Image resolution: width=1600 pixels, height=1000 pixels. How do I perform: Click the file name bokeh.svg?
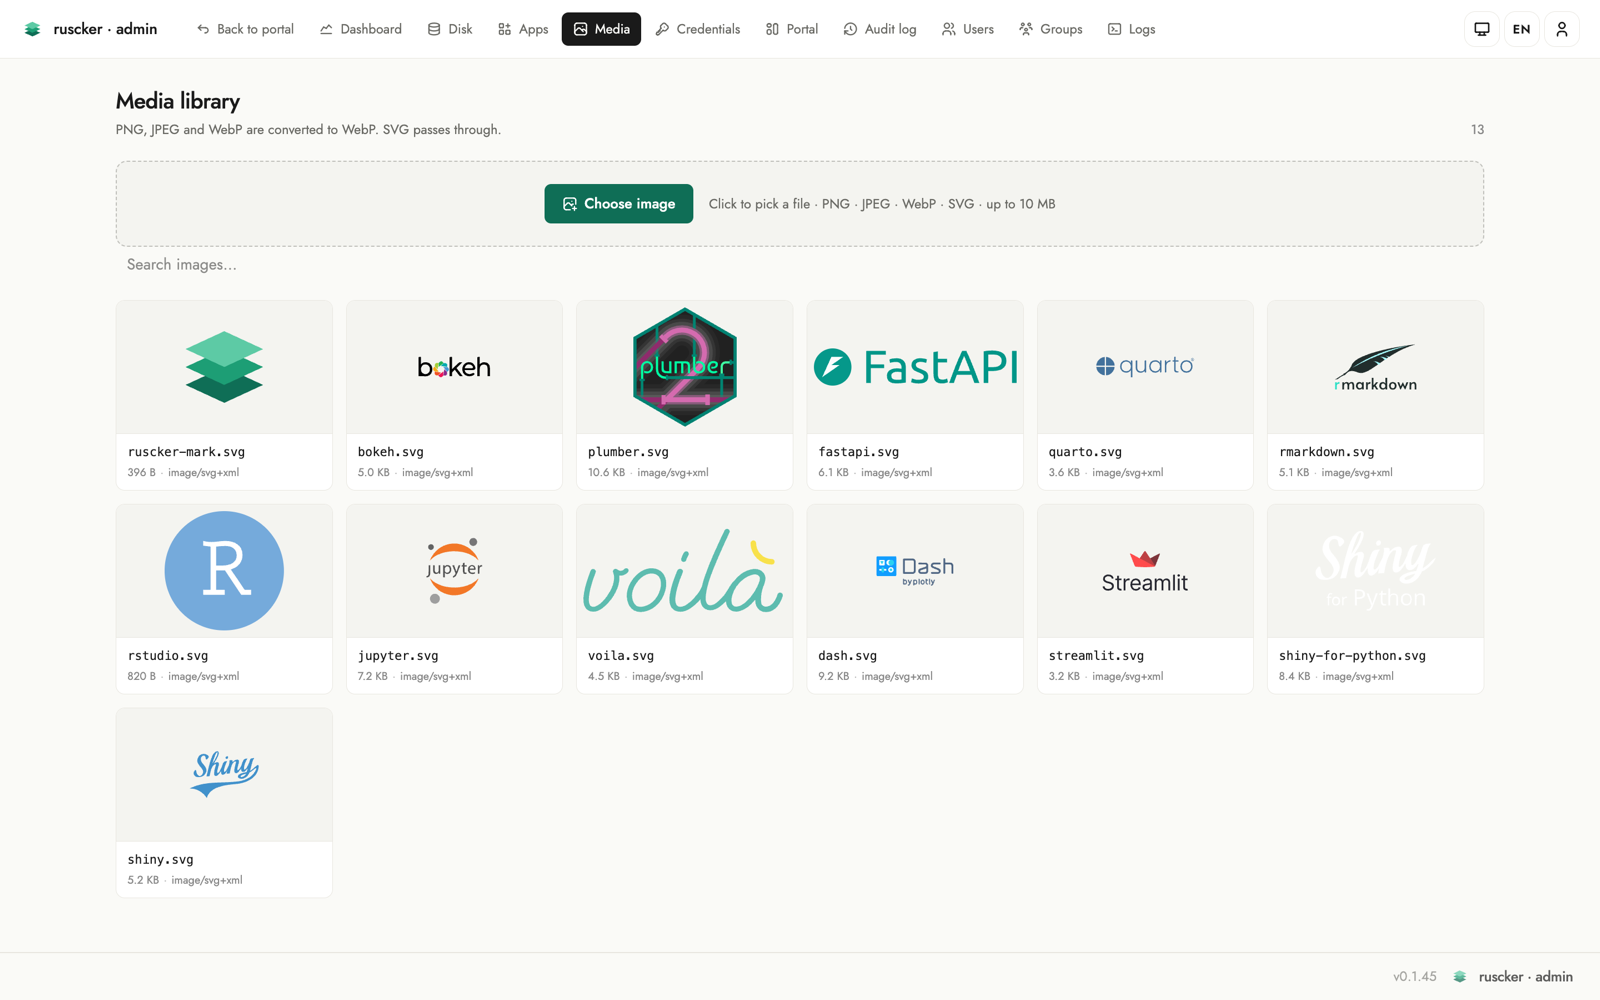point(391,452)
